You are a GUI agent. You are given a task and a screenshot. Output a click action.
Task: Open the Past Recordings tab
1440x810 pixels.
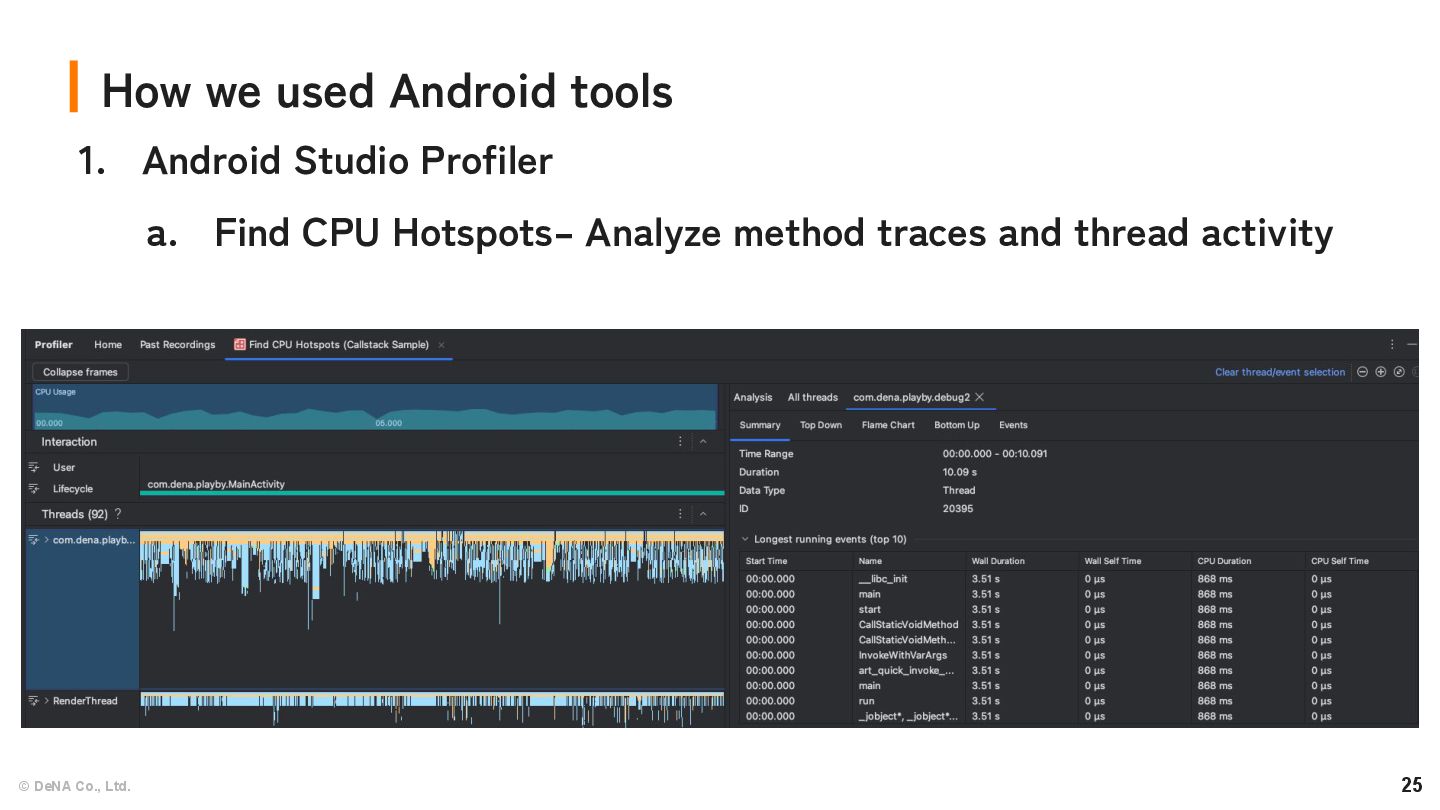point(177,345)
